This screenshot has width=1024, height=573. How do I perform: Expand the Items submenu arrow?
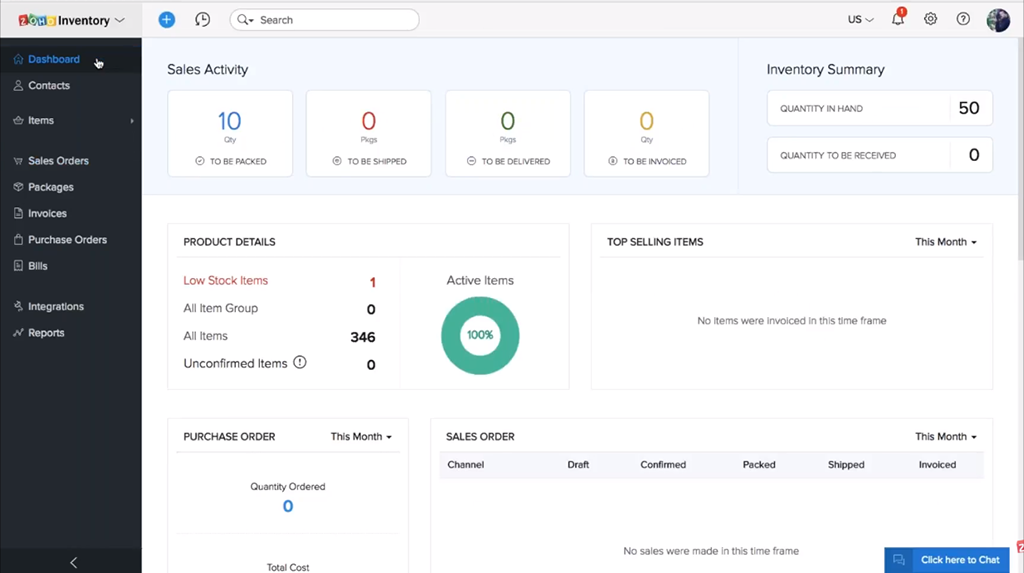click(x=132, y=121)
